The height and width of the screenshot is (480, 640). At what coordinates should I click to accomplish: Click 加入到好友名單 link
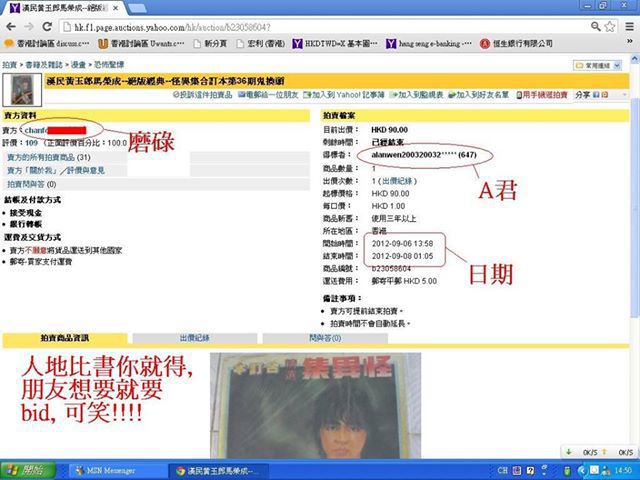point(478,95)
